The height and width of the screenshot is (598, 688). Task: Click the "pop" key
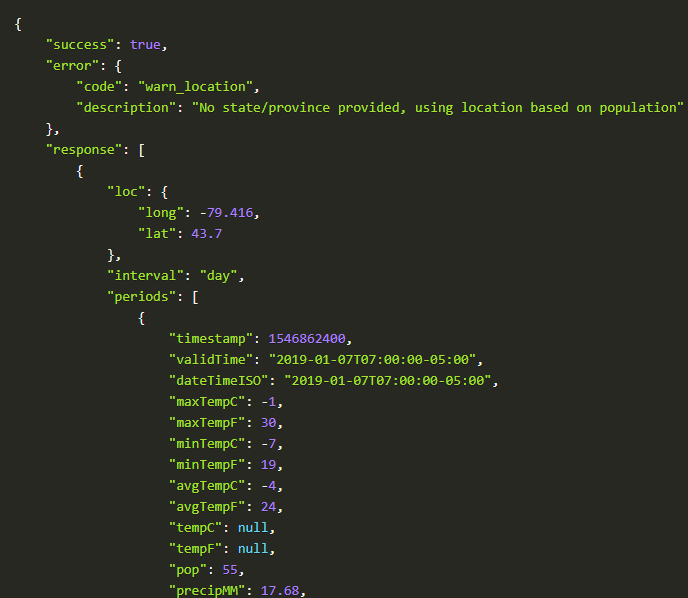(188, 570)
